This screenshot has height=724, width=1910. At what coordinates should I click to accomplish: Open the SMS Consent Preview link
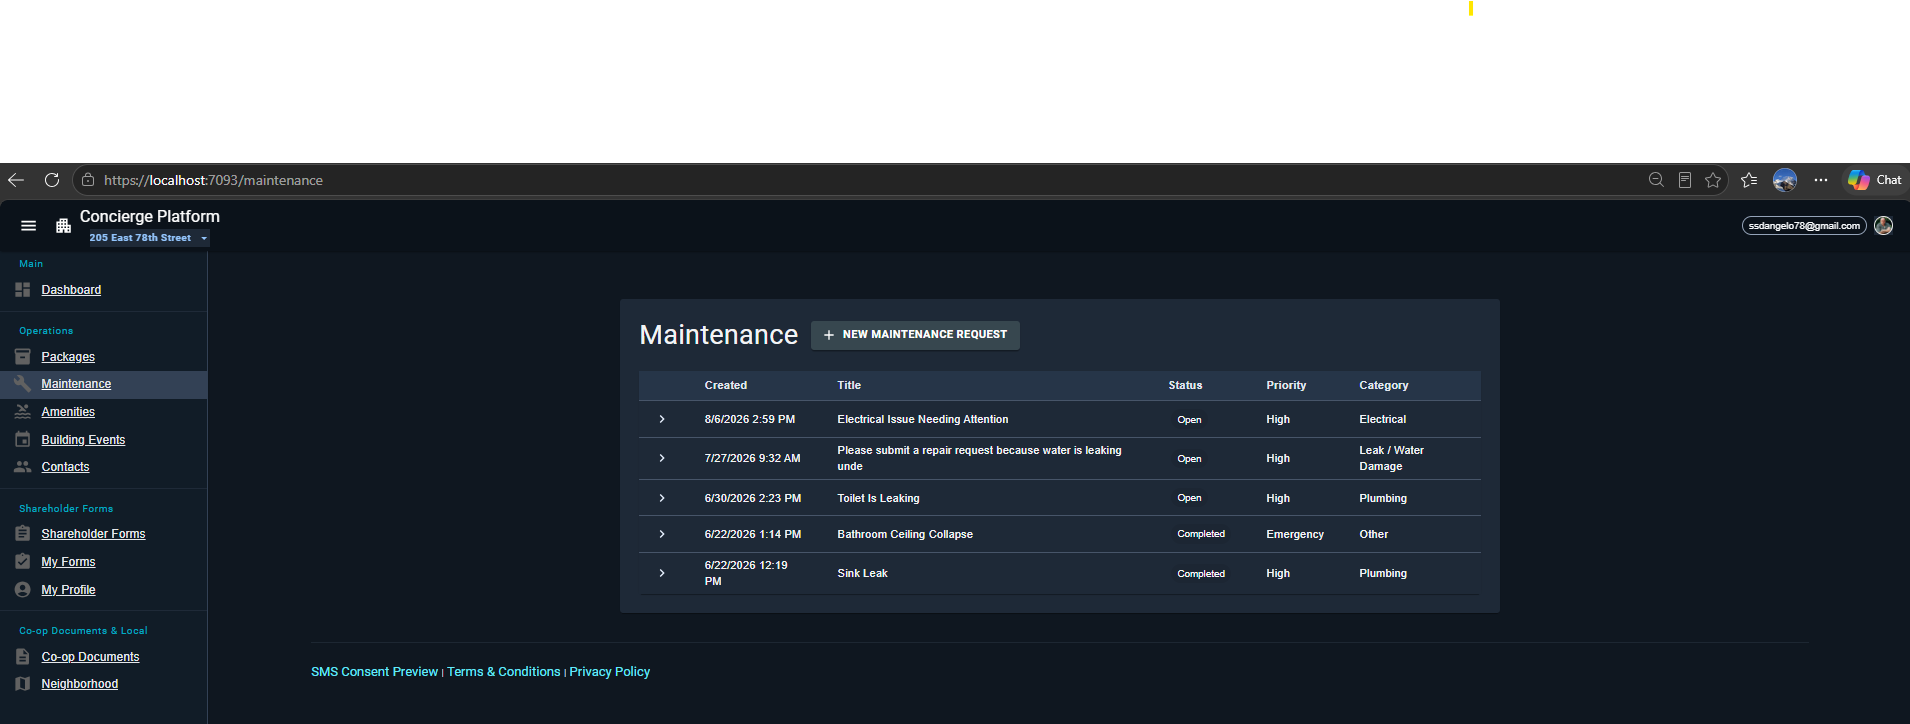(x=374, y=672)
